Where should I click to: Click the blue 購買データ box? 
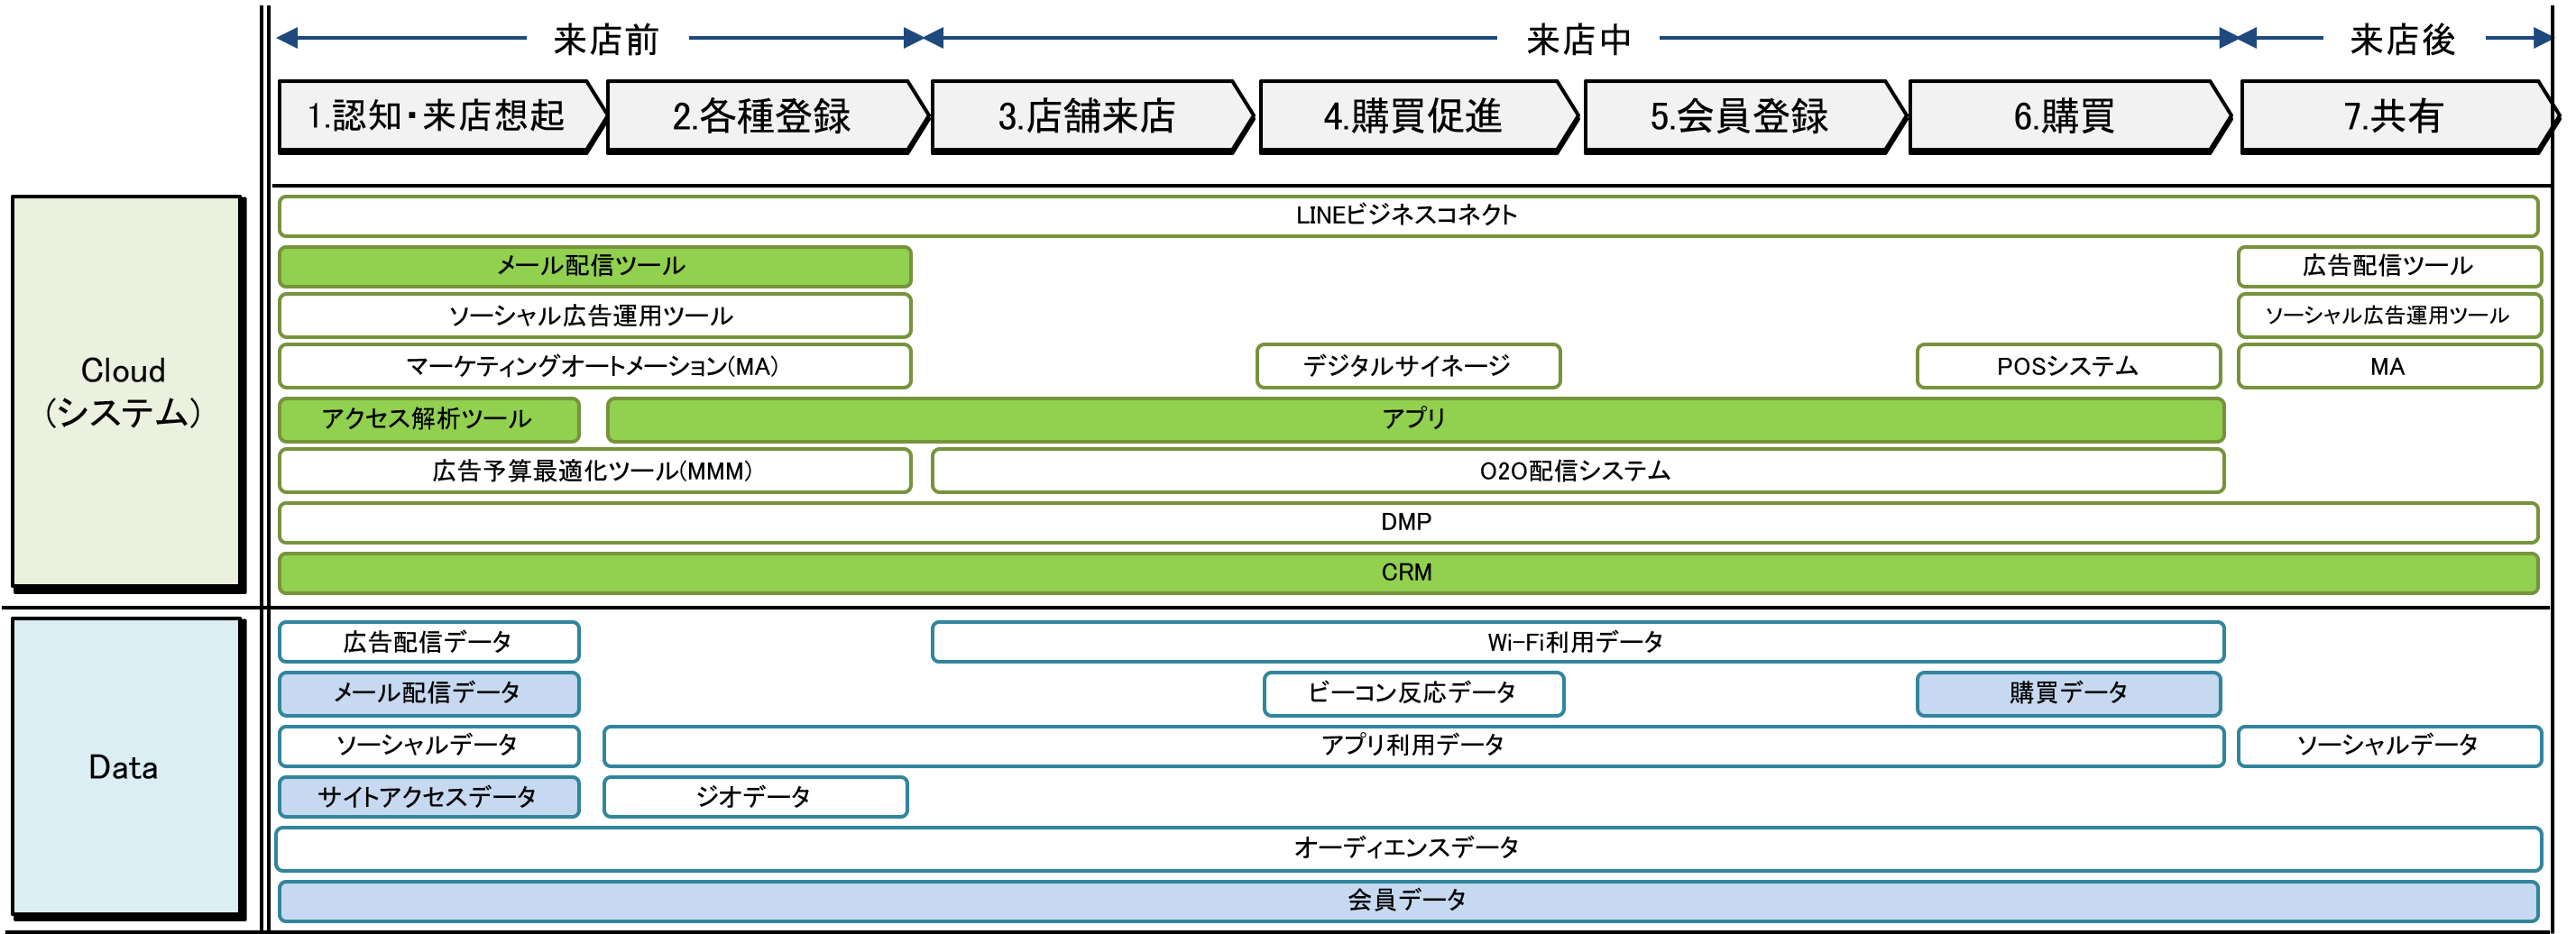[2067, 693]
